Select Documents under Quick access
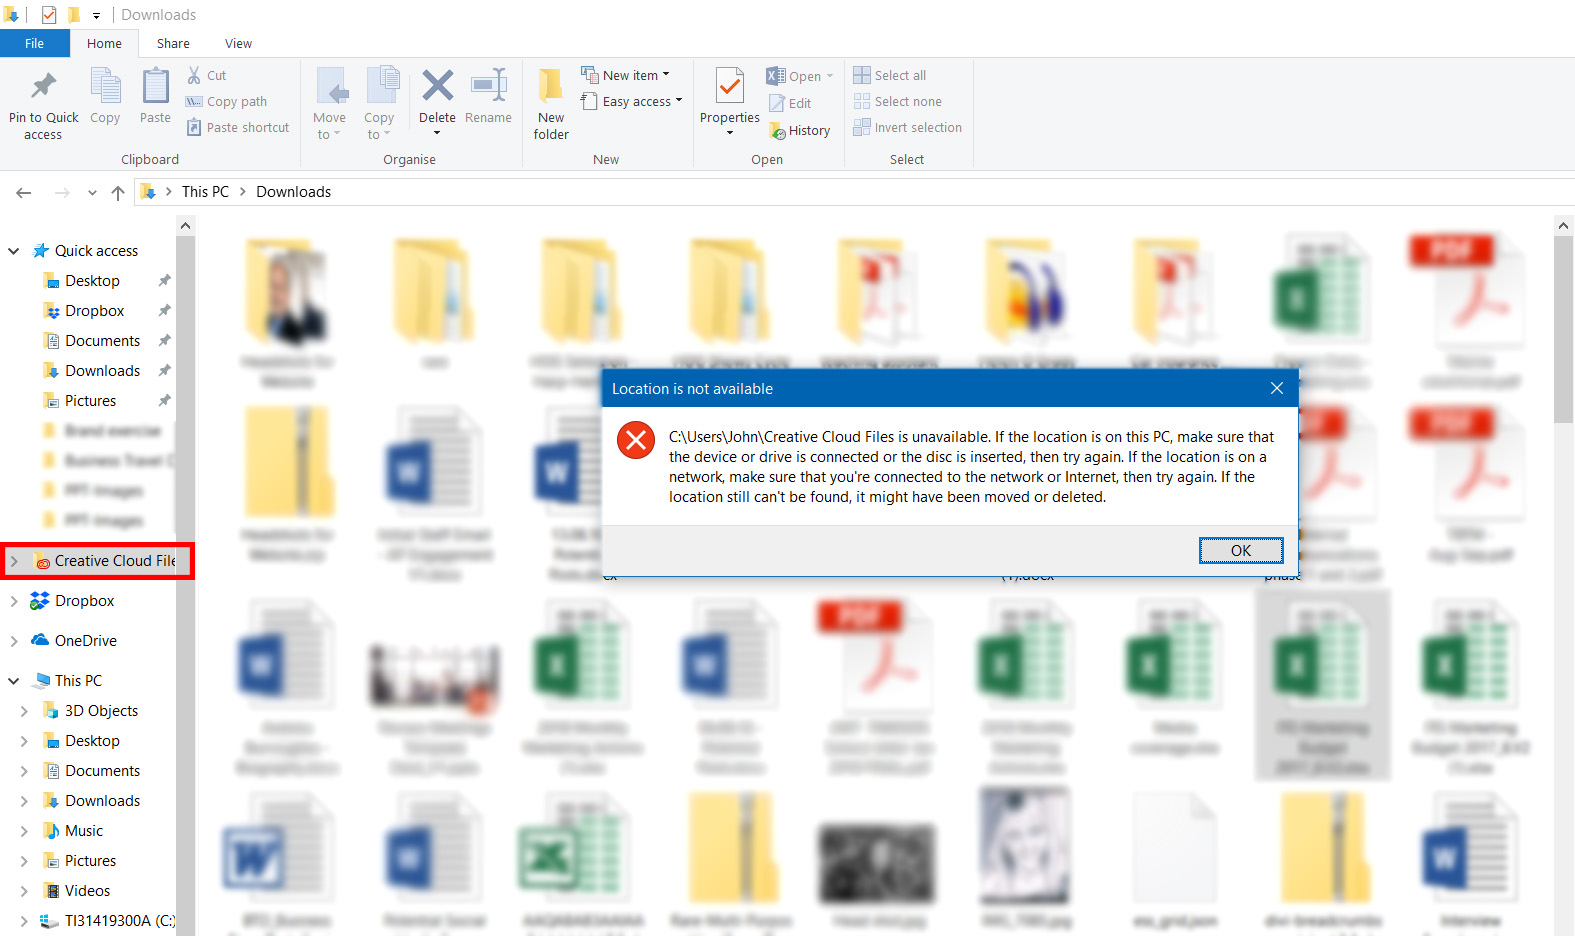This screenshot has width=1575, height=936. pos(102,340)
